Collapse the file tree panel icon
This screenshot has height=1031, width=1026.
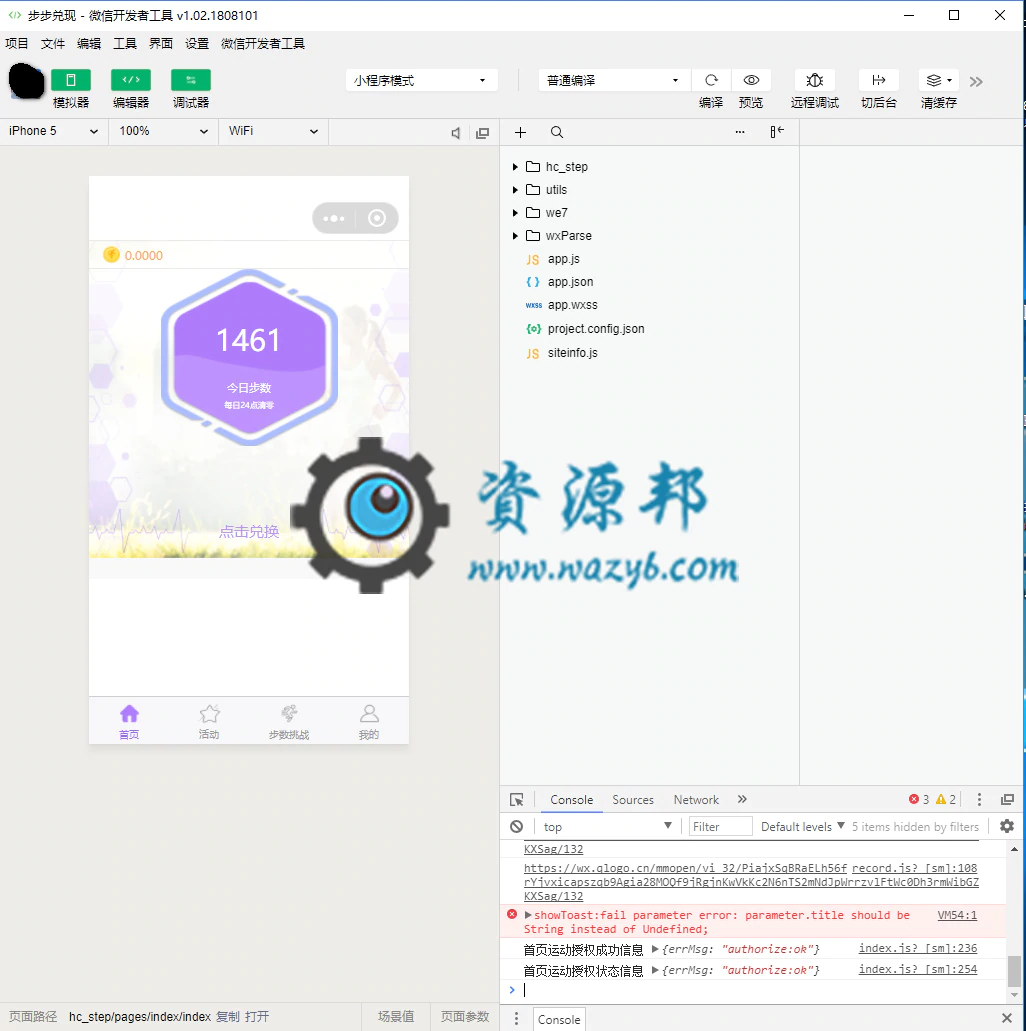click(777, 132)
